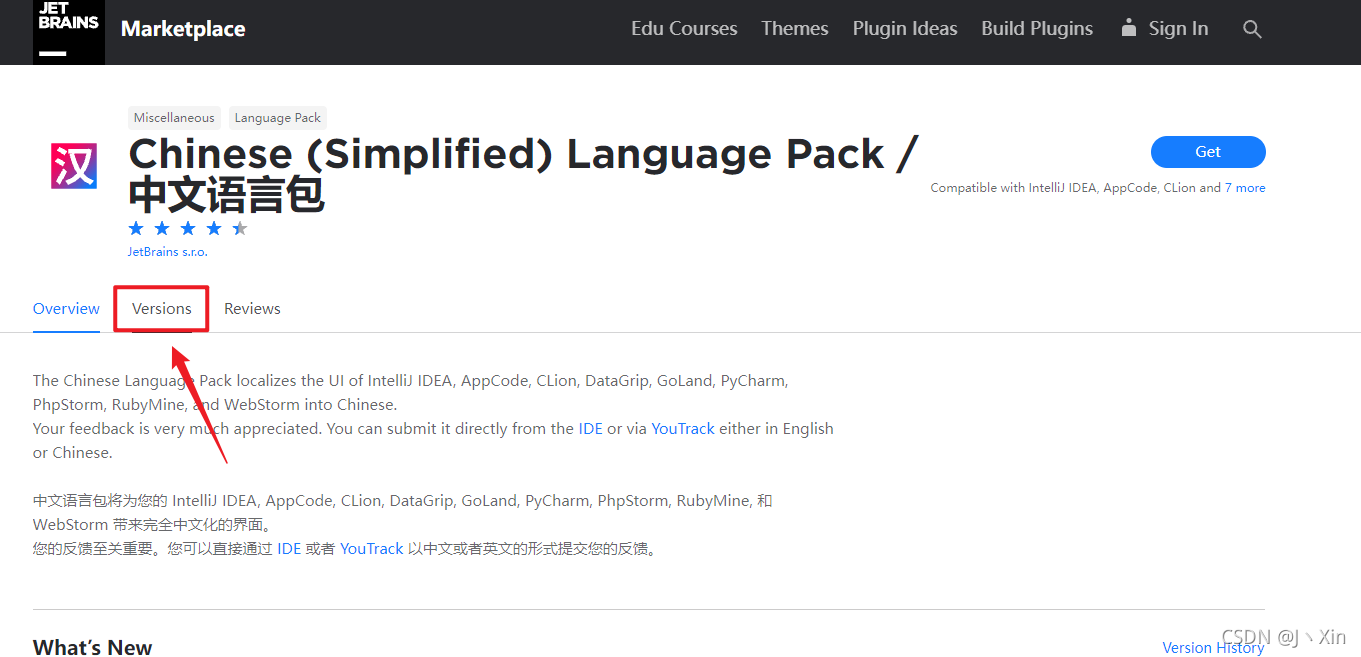Open Themes menu item
1361x657 pixels.
795,29
